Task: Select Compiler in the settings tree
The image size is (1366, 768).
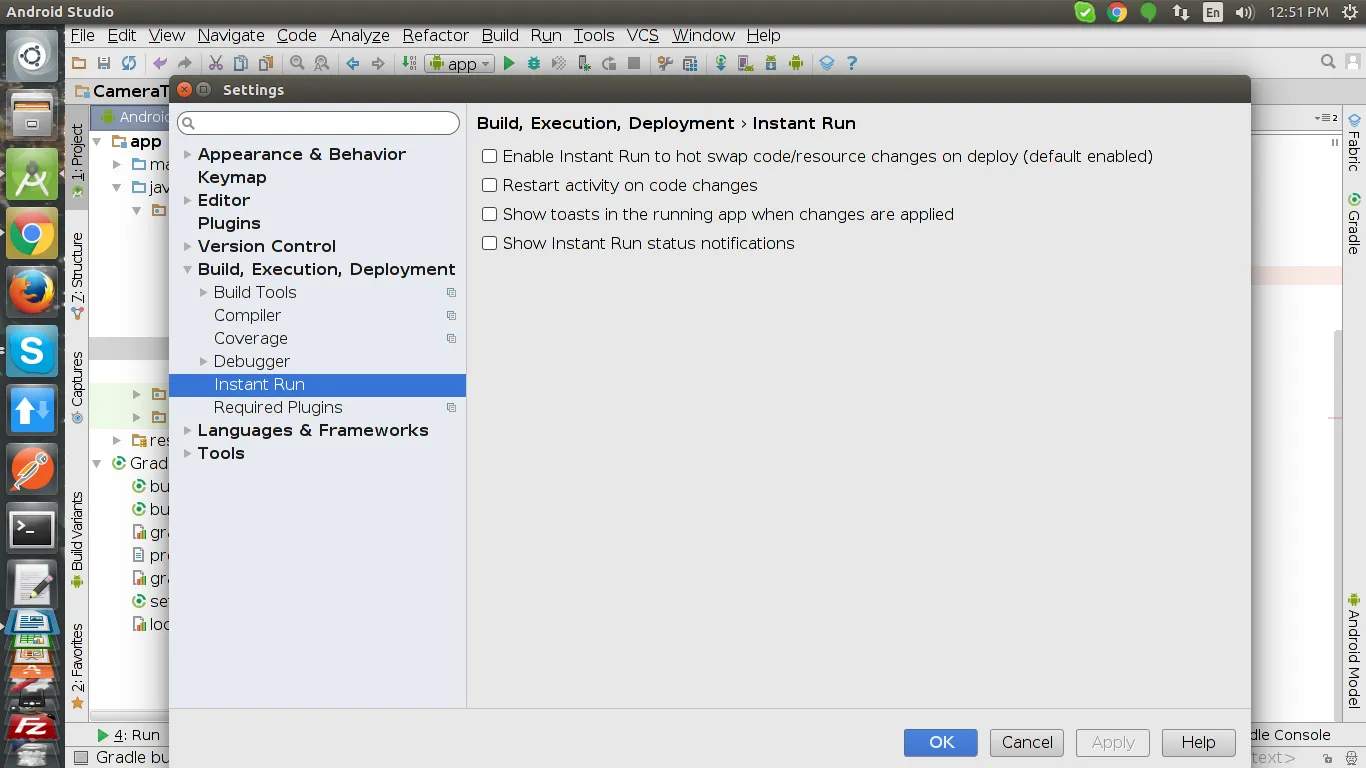Action: [247, 315]
